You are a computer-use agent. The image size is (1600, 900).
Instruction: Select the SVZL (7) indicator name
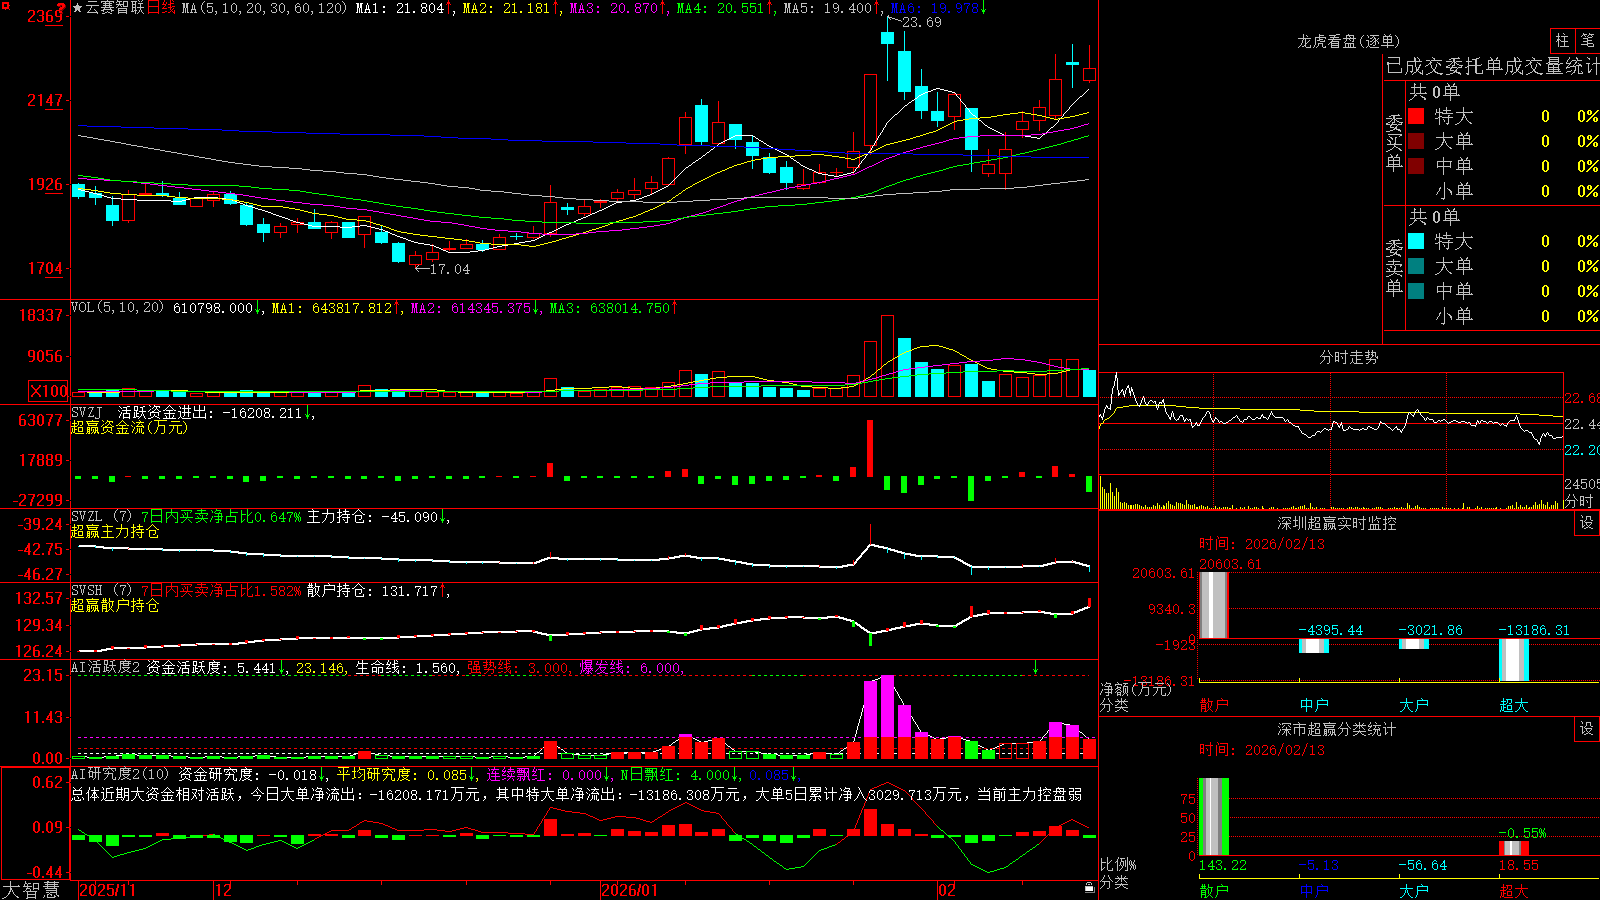click(101, 517)
